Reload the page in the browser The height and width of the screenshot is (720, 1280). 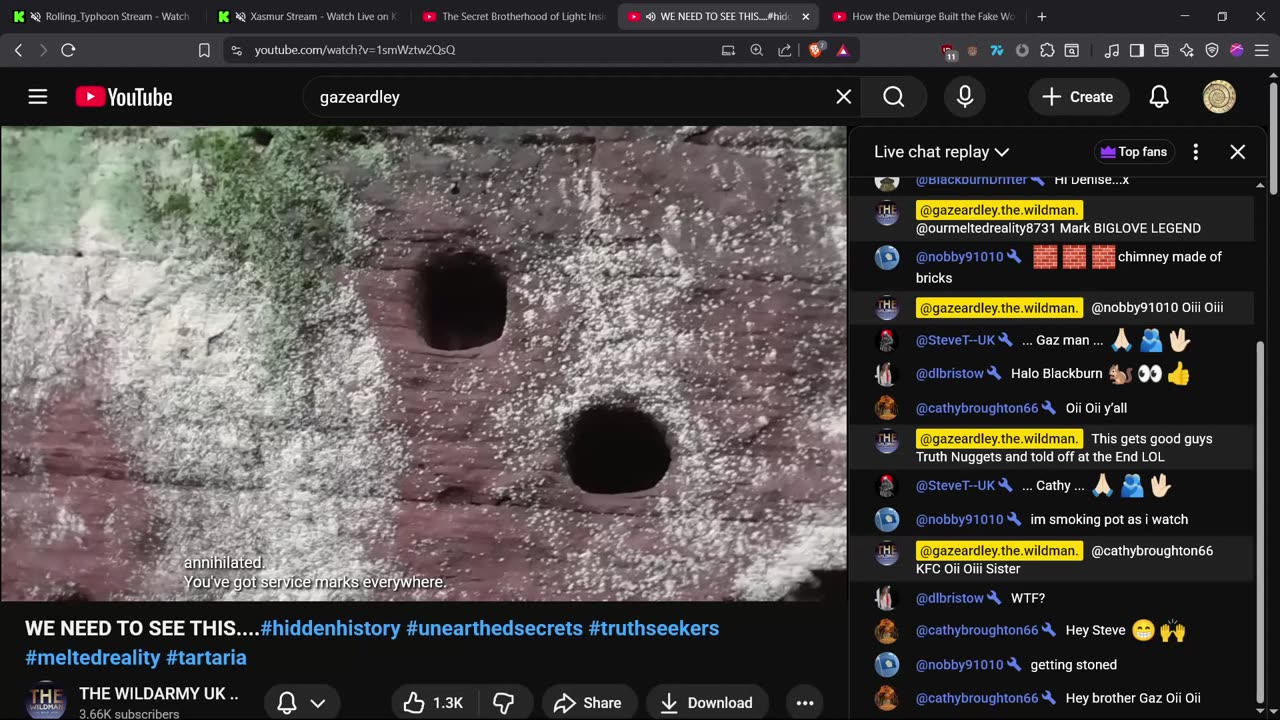pos(68,50)
